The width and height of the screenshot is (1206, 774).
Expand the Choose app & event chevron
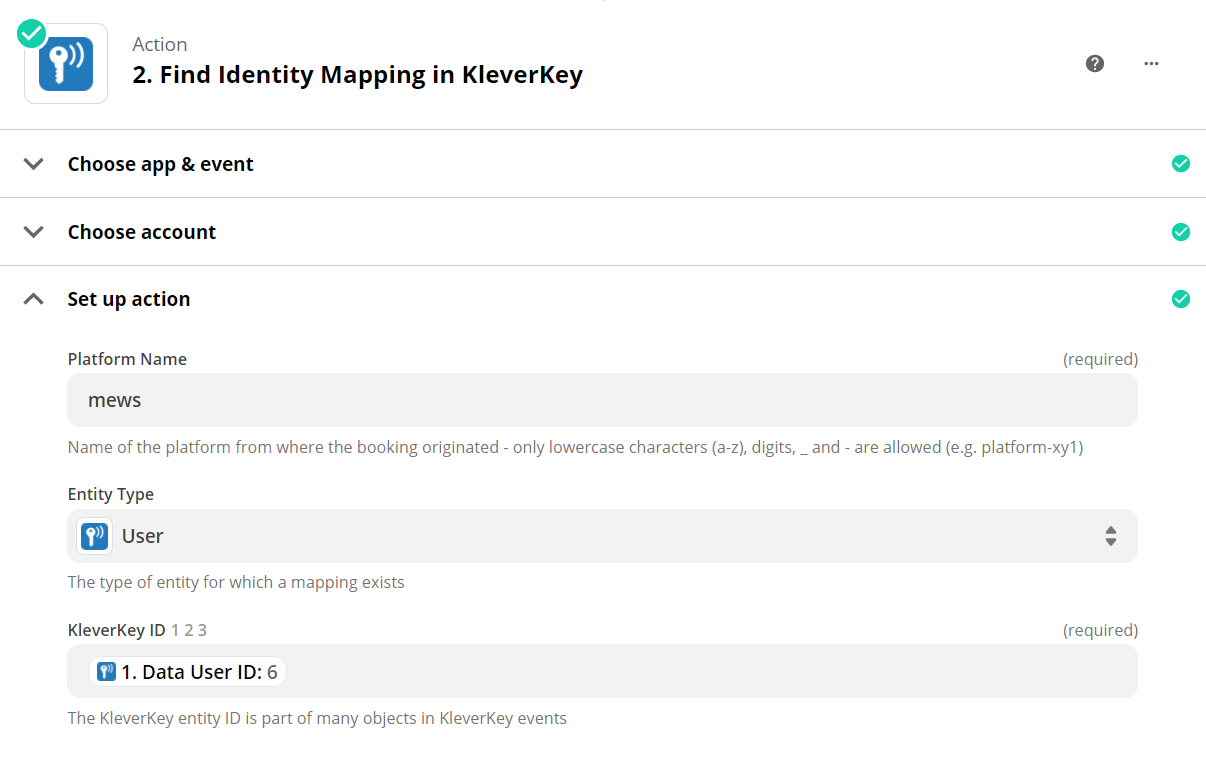(34, 164)
